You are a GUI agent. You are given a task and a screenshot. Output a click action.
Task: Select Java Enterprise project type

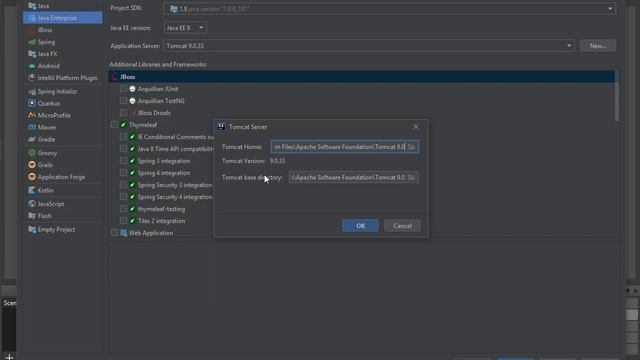coord(62,18)
